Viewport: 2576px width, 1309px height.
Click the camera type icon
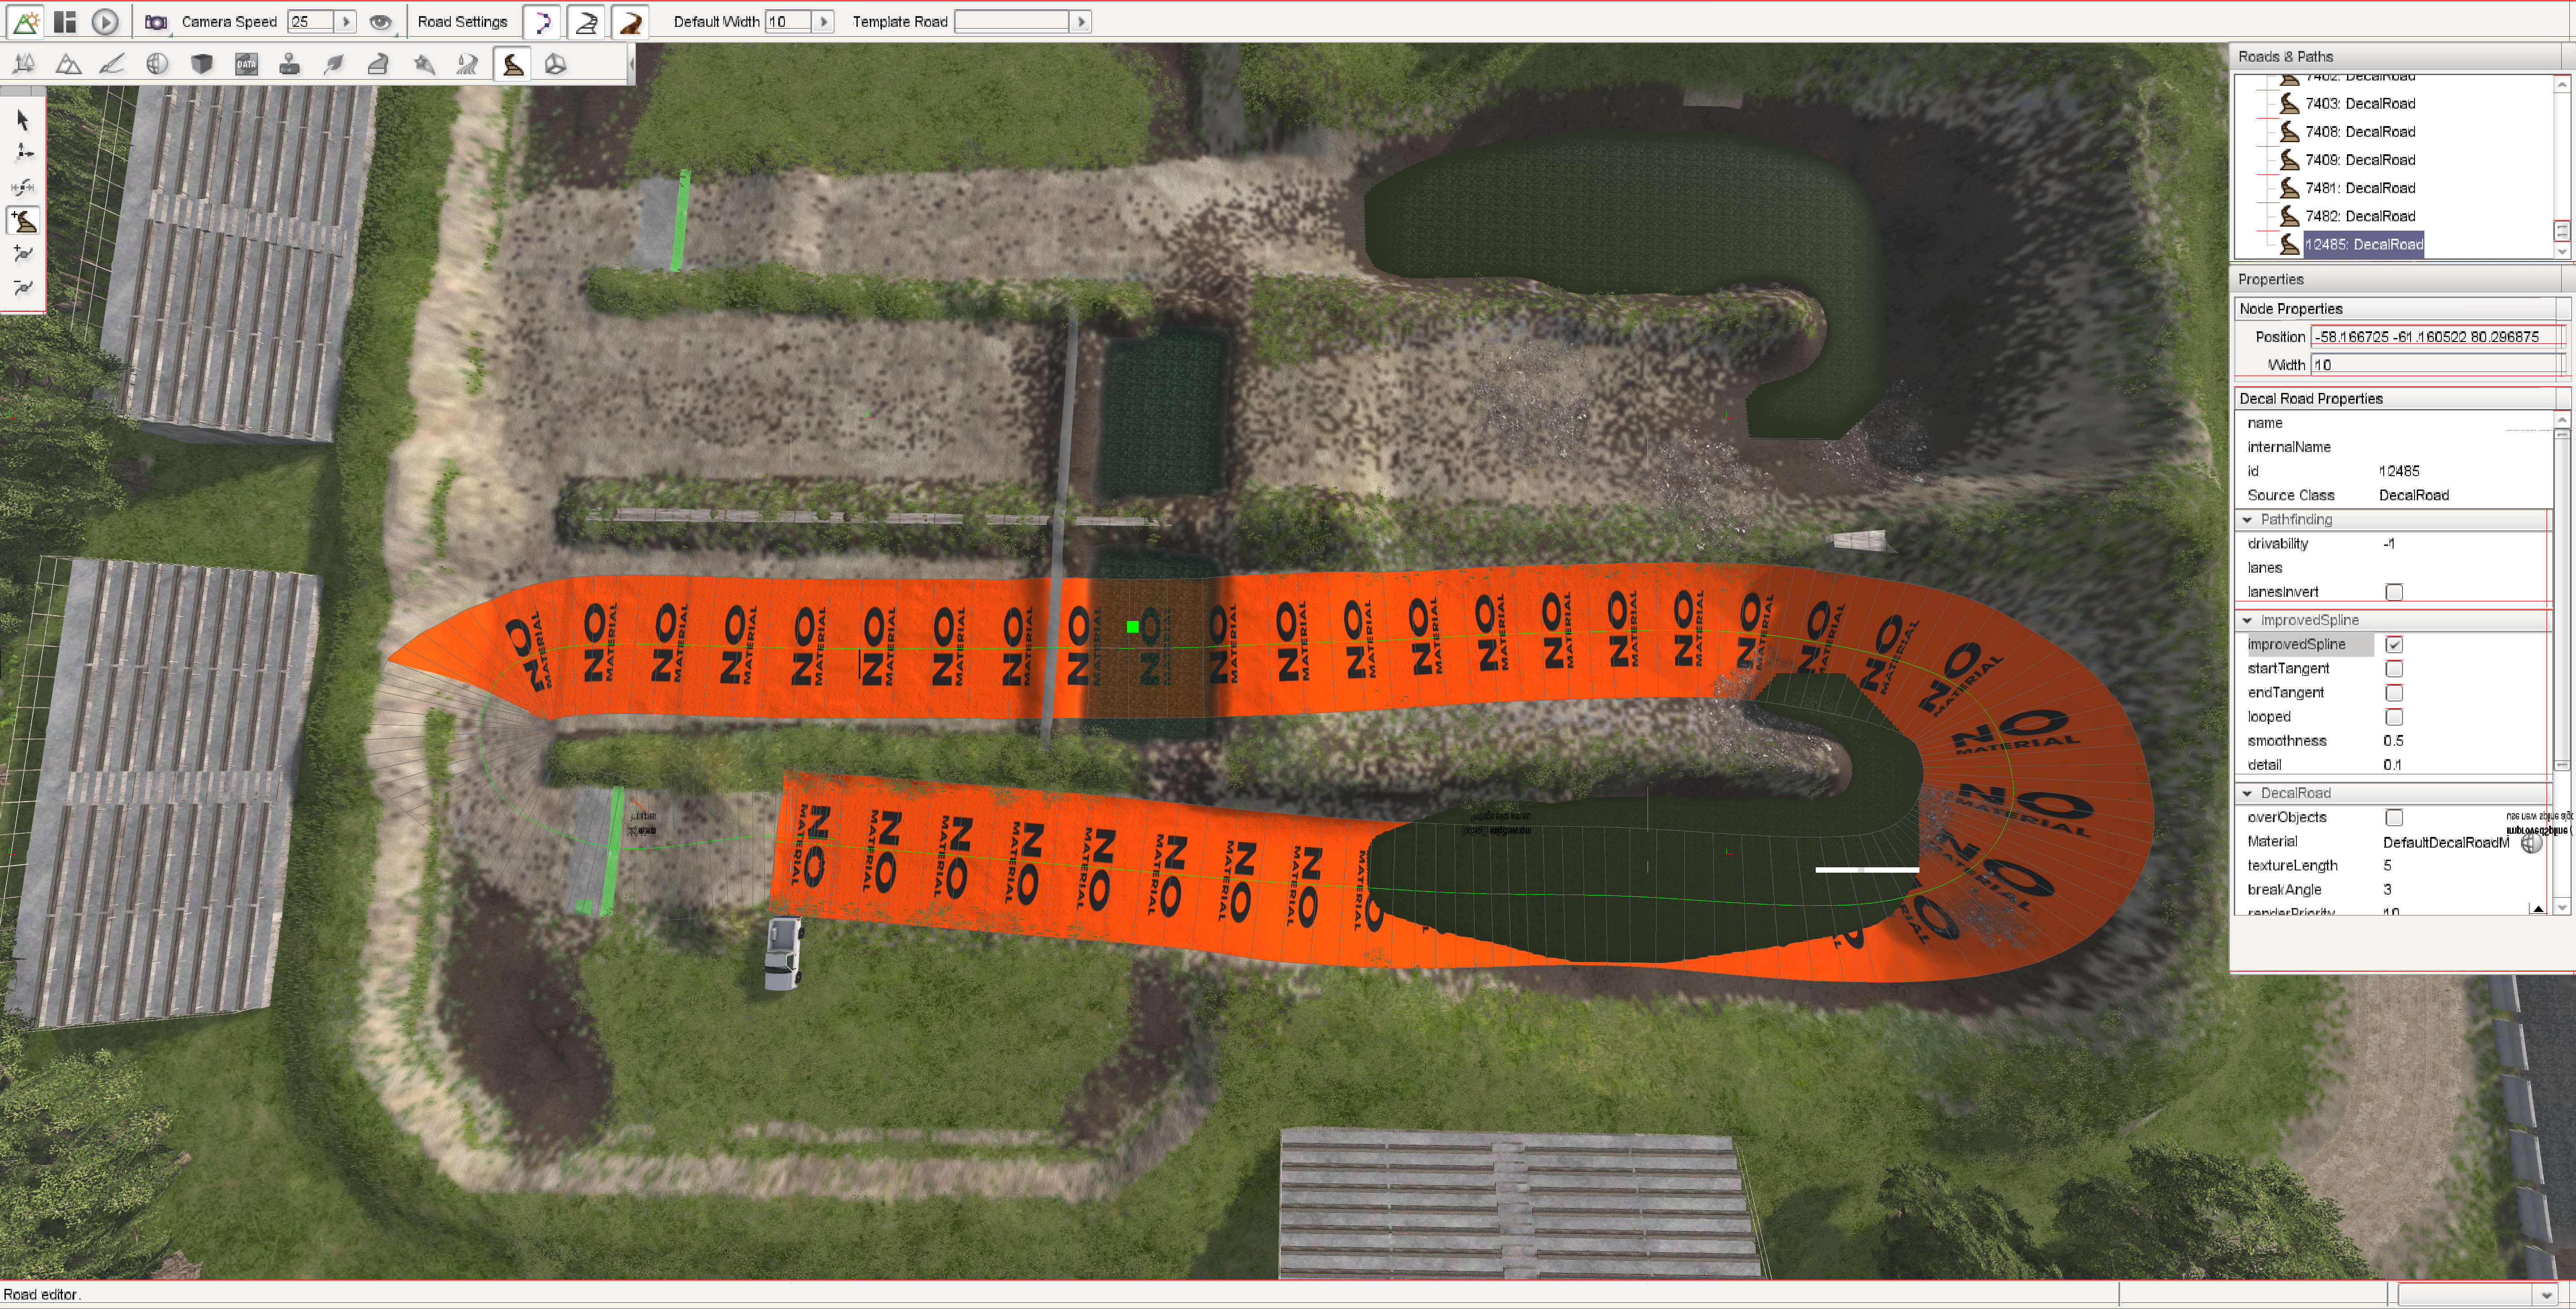coord(155,21)
